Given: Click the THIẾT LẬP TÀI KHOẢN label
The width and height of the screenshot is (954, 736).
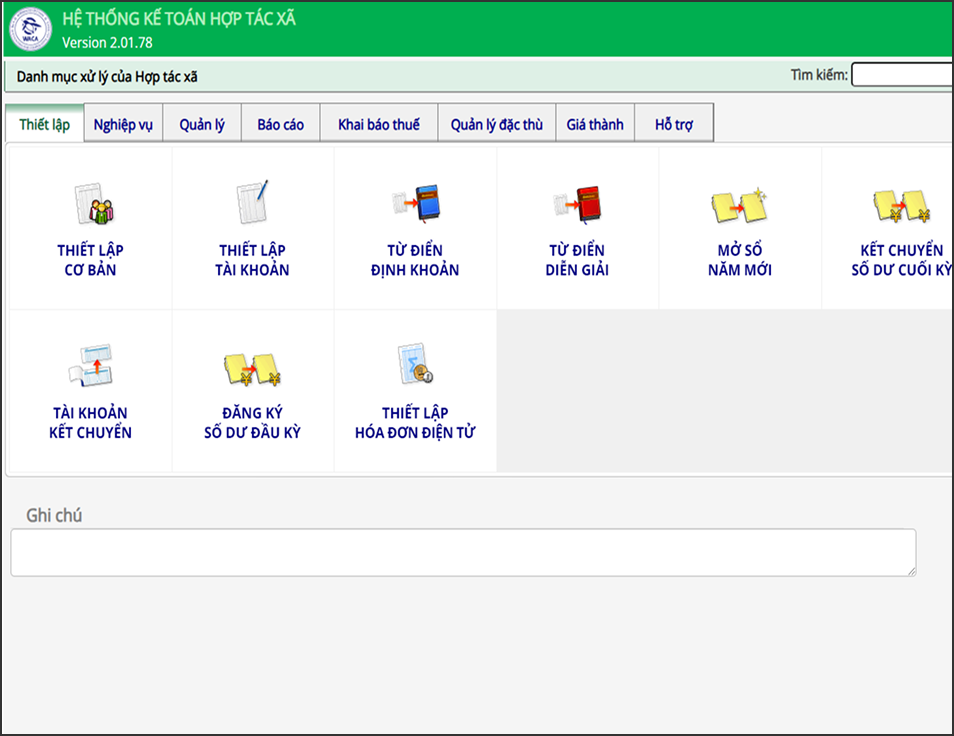Looking at the screenshot, I should (x=252, y=260).
